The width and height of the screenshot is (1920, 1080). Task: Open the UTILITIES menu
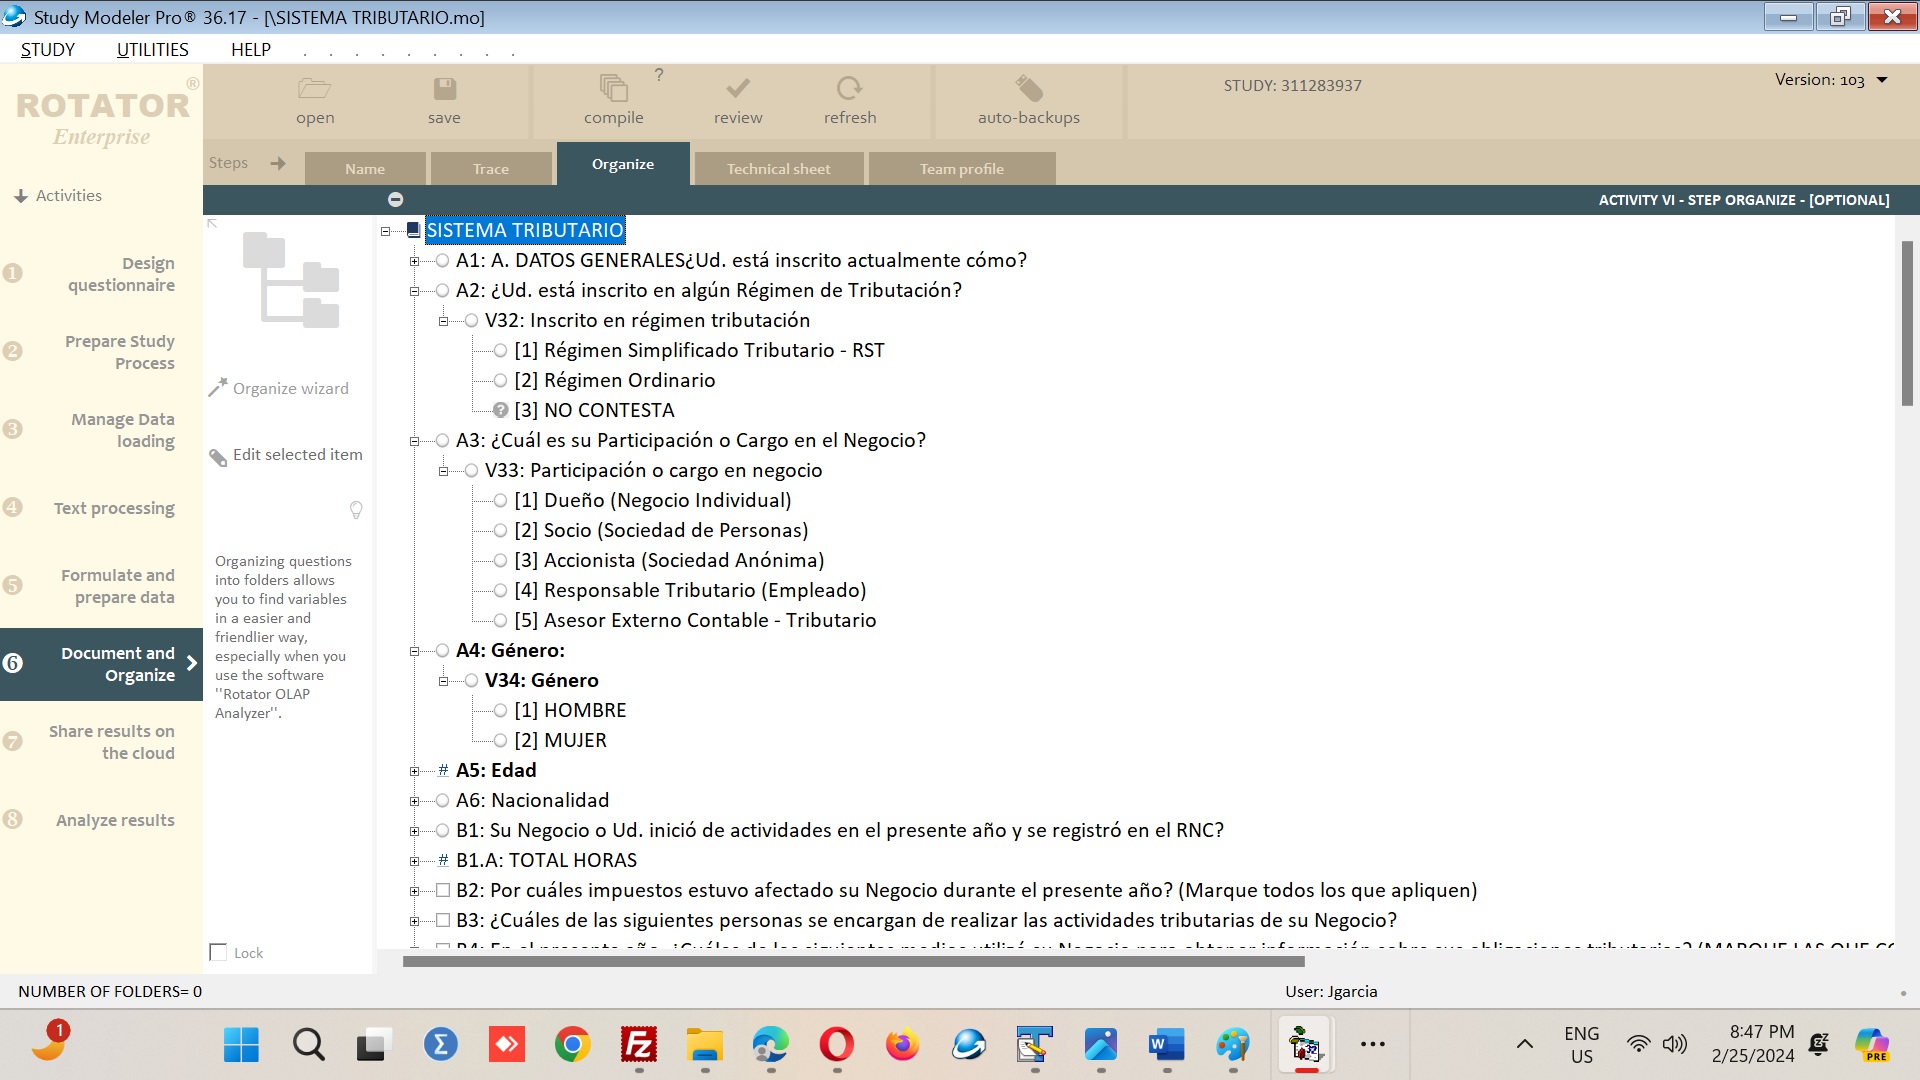(152, 50)
